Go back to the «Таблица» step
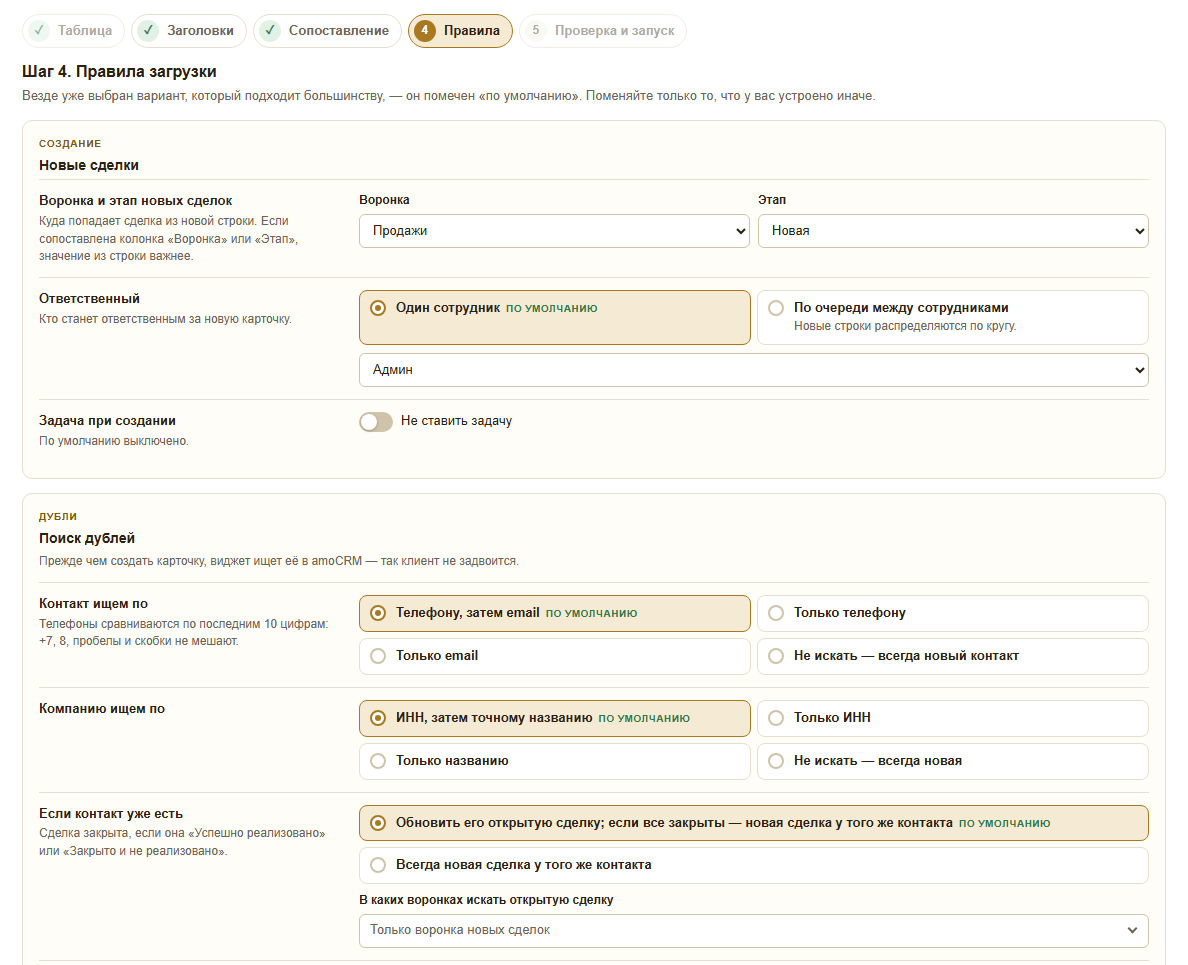Viewport: 1188px width, 965px height. point(73,31)
